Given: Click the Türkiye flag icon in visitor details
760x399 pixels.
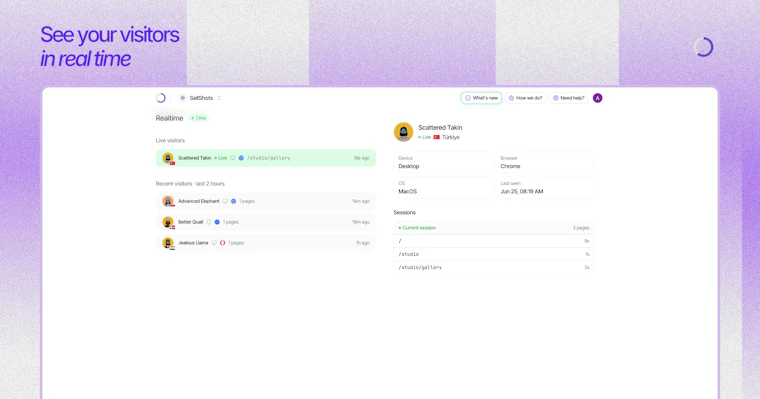Looking at the screenshot, I should 437,137.
